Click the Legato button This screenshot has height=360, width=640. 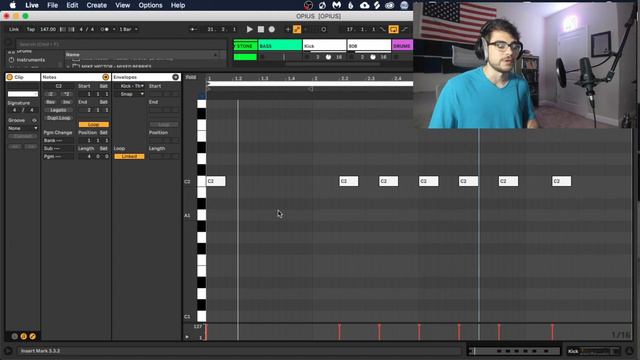click(x=58, y=110)
